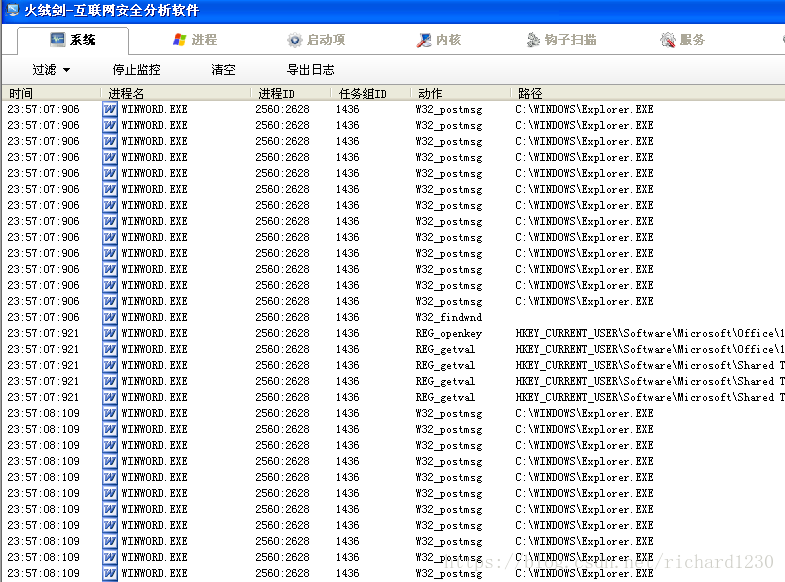Viewport: 785px width, 582px height.
Task: Click the 导出日志 button
Action: pos(310,70)
